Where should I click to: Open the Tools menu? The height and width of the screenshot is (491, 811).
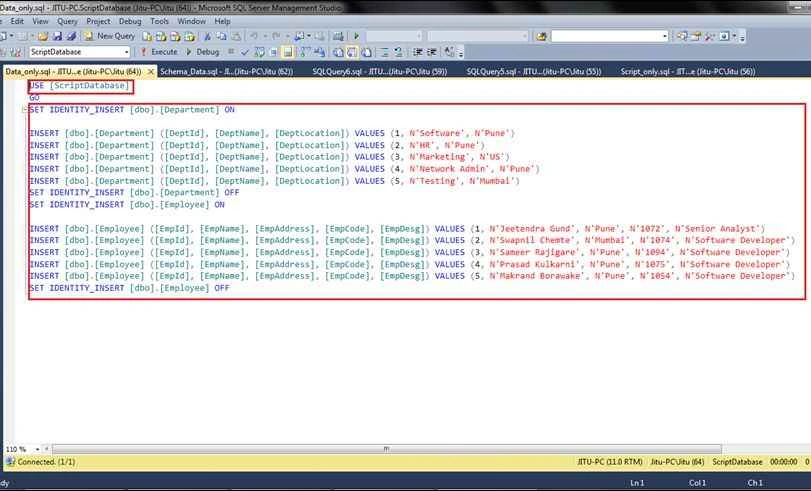click(x=159, y=21)
